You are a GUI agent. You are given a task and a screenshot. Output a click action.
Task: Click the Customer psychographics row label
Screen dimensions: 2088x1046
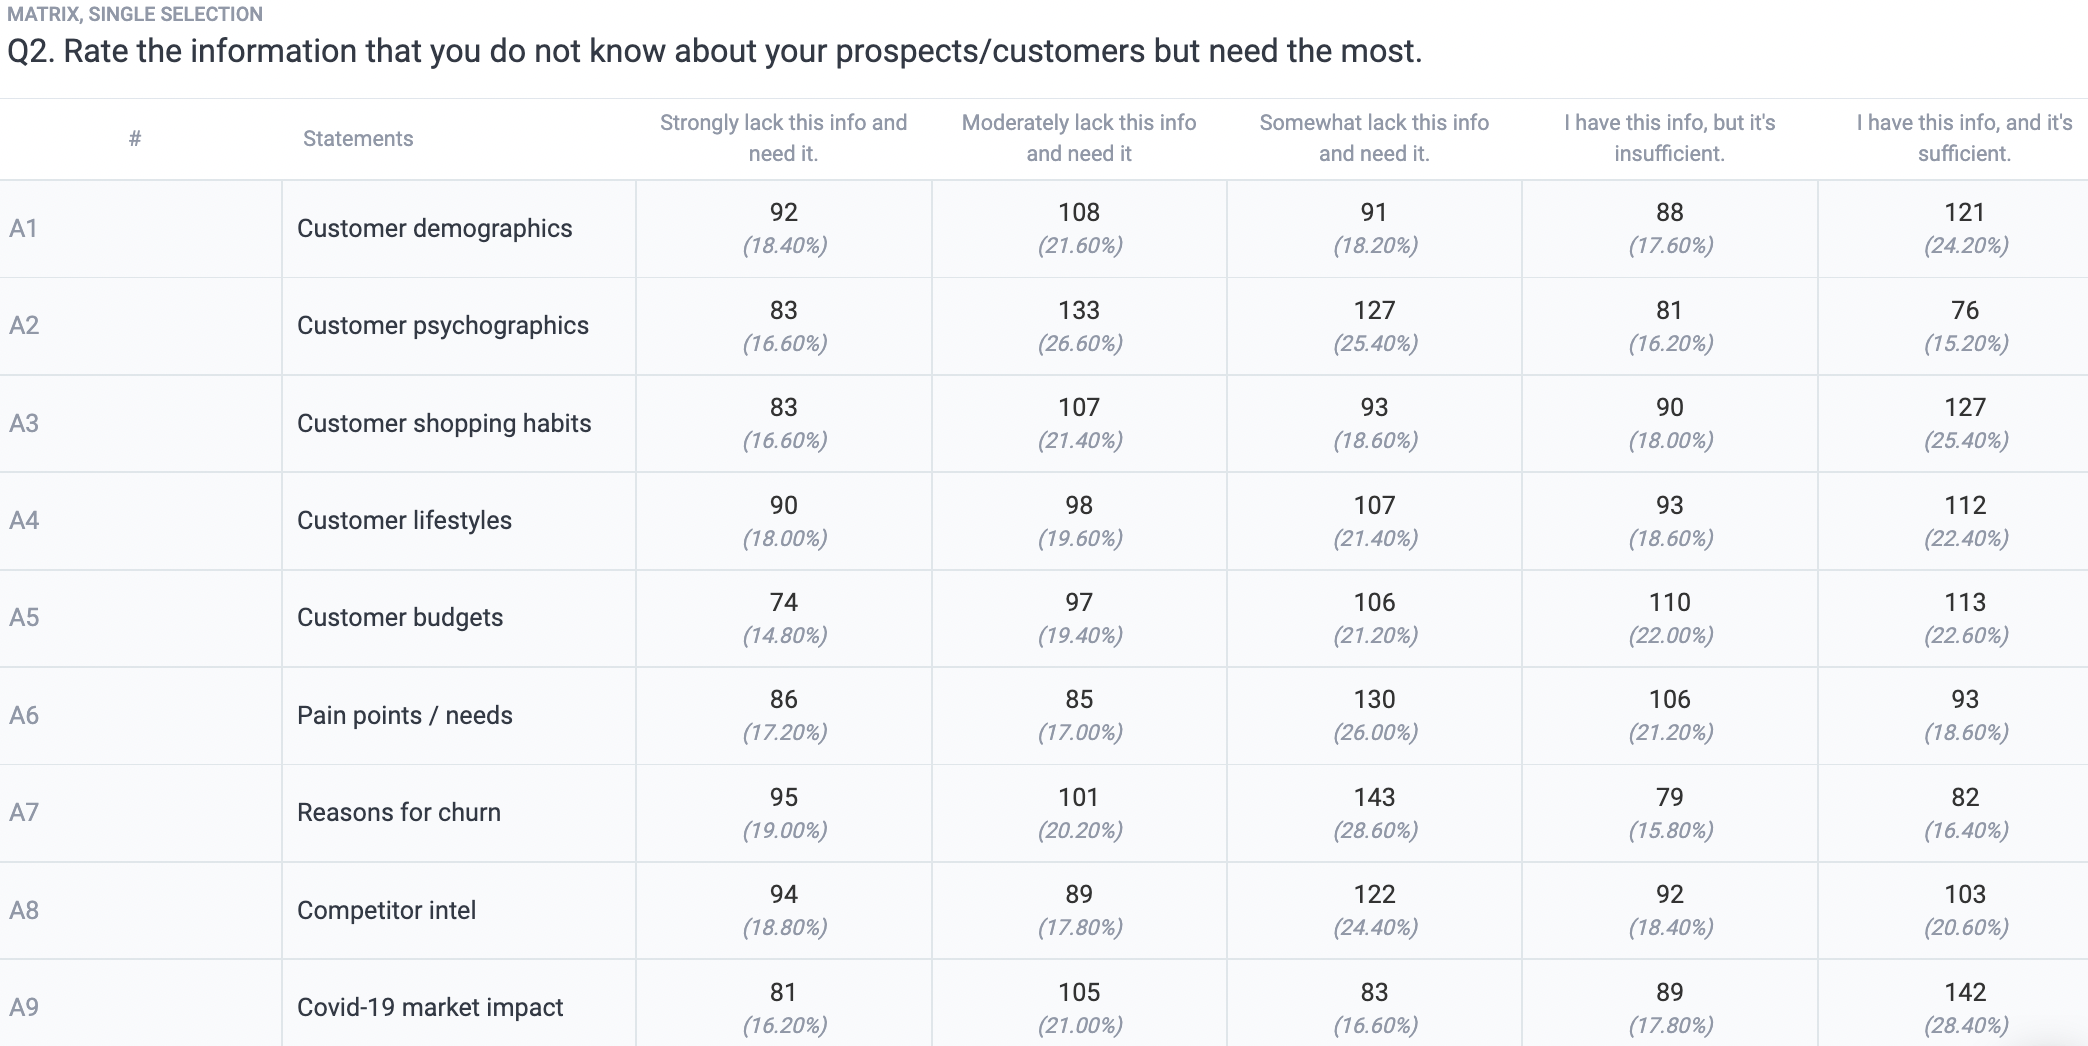click(442, 325)
